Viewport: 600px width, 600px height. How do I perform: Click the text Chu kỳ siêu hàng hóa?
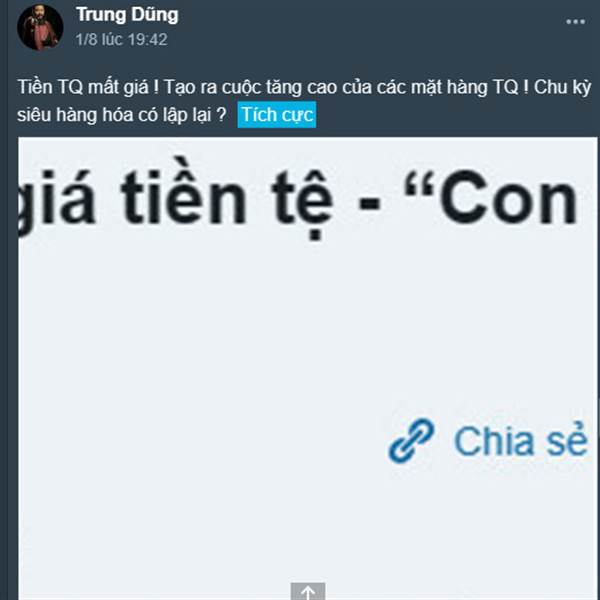[x=304, y=101]
